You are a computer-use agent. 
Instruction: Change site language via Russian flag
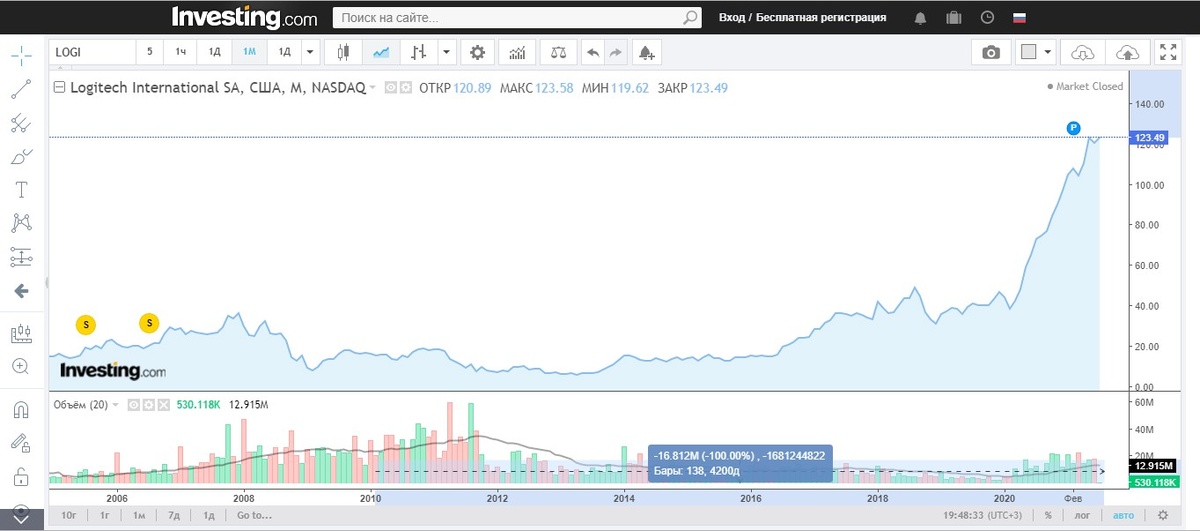[1020, 18]
